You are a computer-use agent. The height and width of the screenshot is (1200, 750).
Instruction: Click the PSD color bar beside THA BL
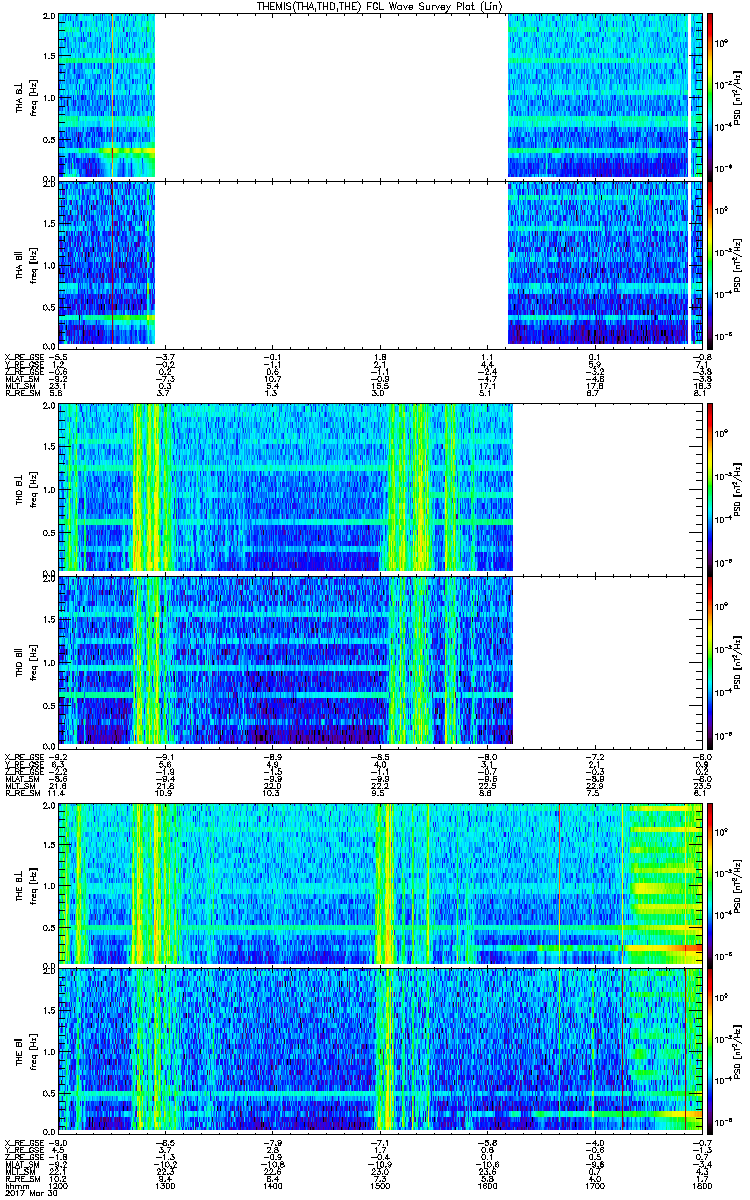[710, 96]
